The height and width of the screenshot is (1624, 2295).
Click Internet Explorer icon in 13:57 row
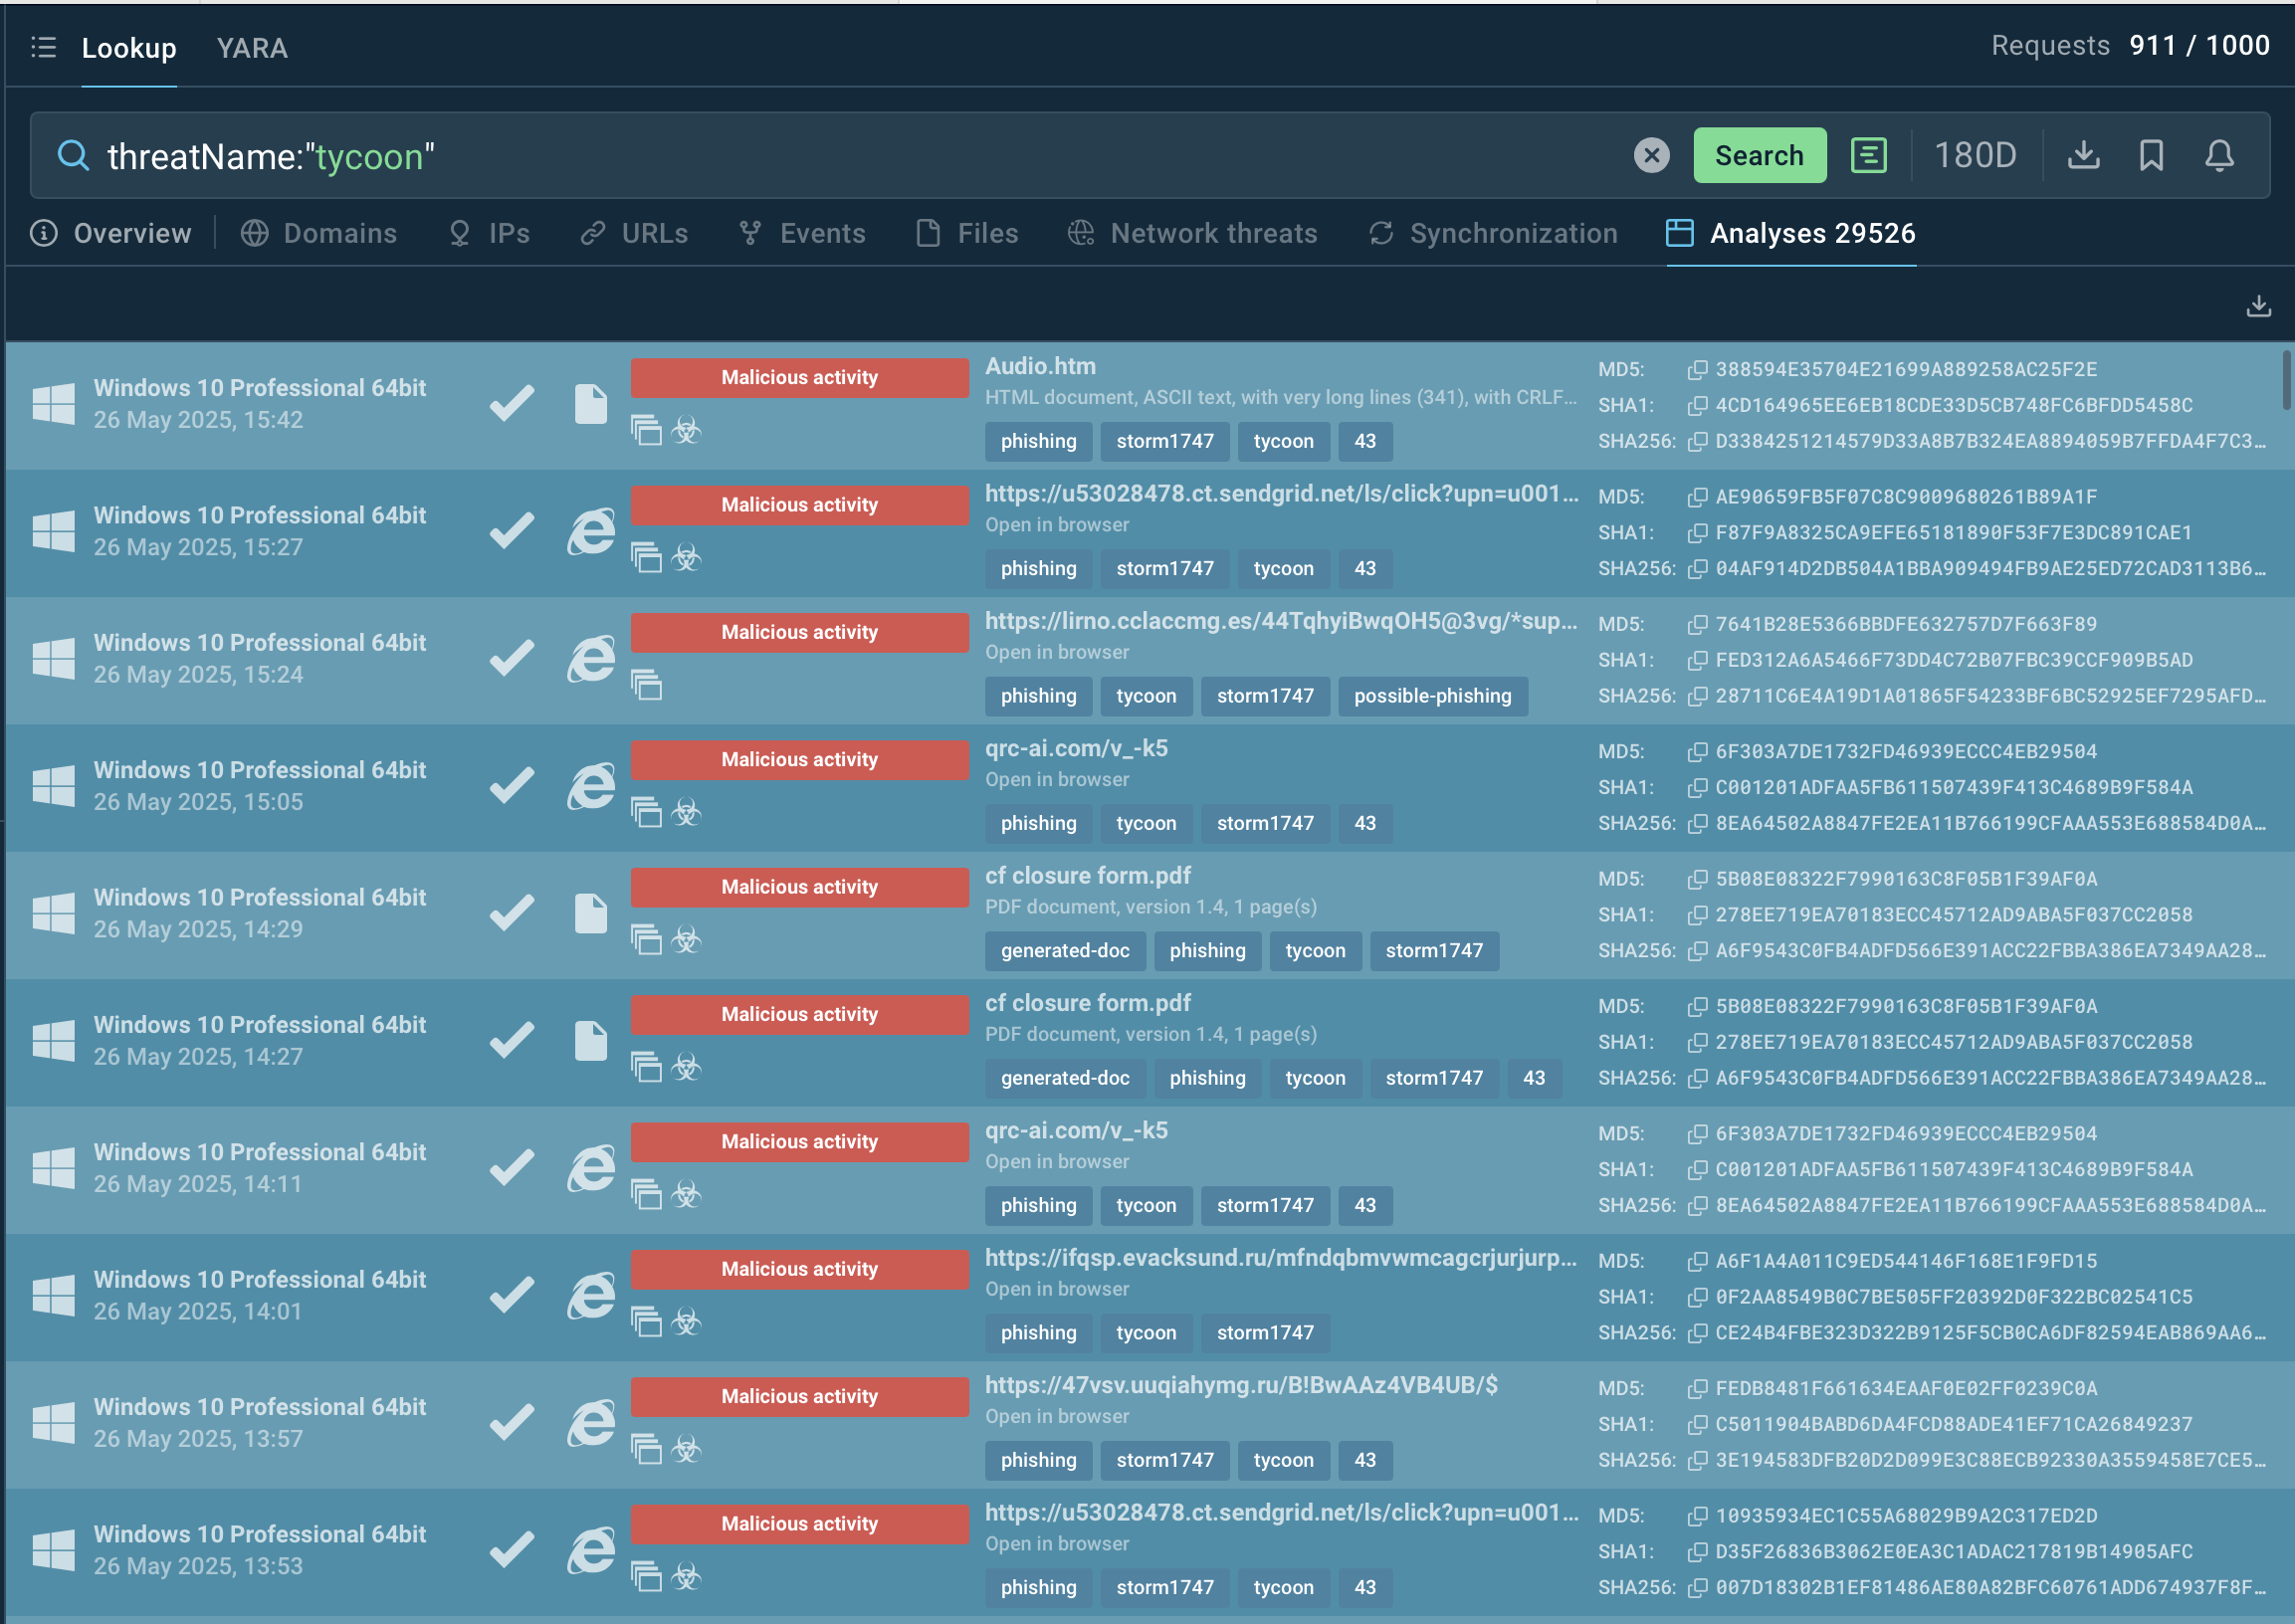click(x=590, y=1423)
